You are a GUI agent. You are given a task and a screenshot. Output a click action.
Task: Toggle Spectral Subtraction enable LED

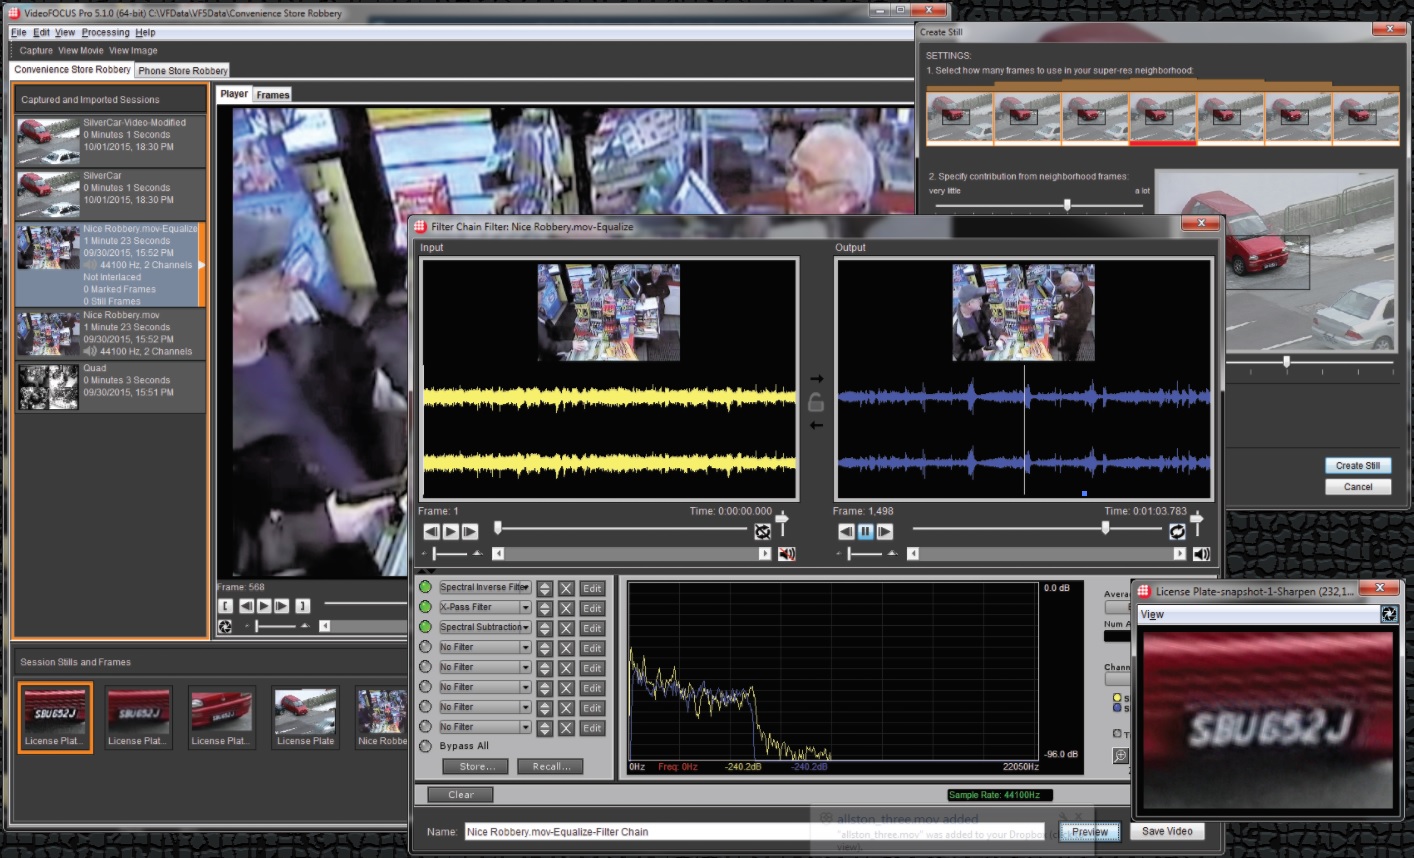[425, 627]
